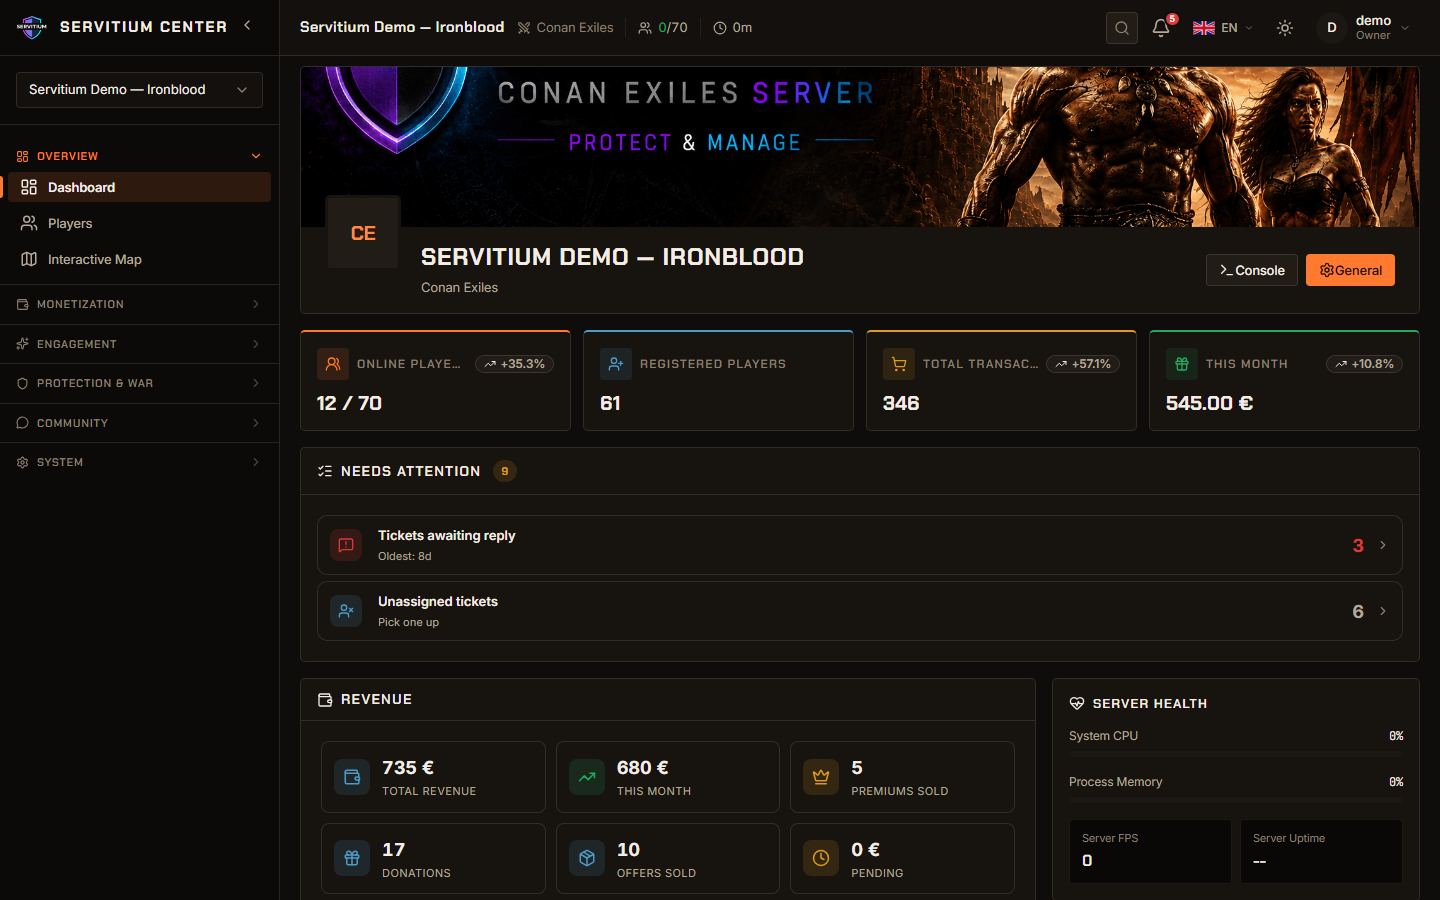Click the Online Players card icon

tap(333, 364)
